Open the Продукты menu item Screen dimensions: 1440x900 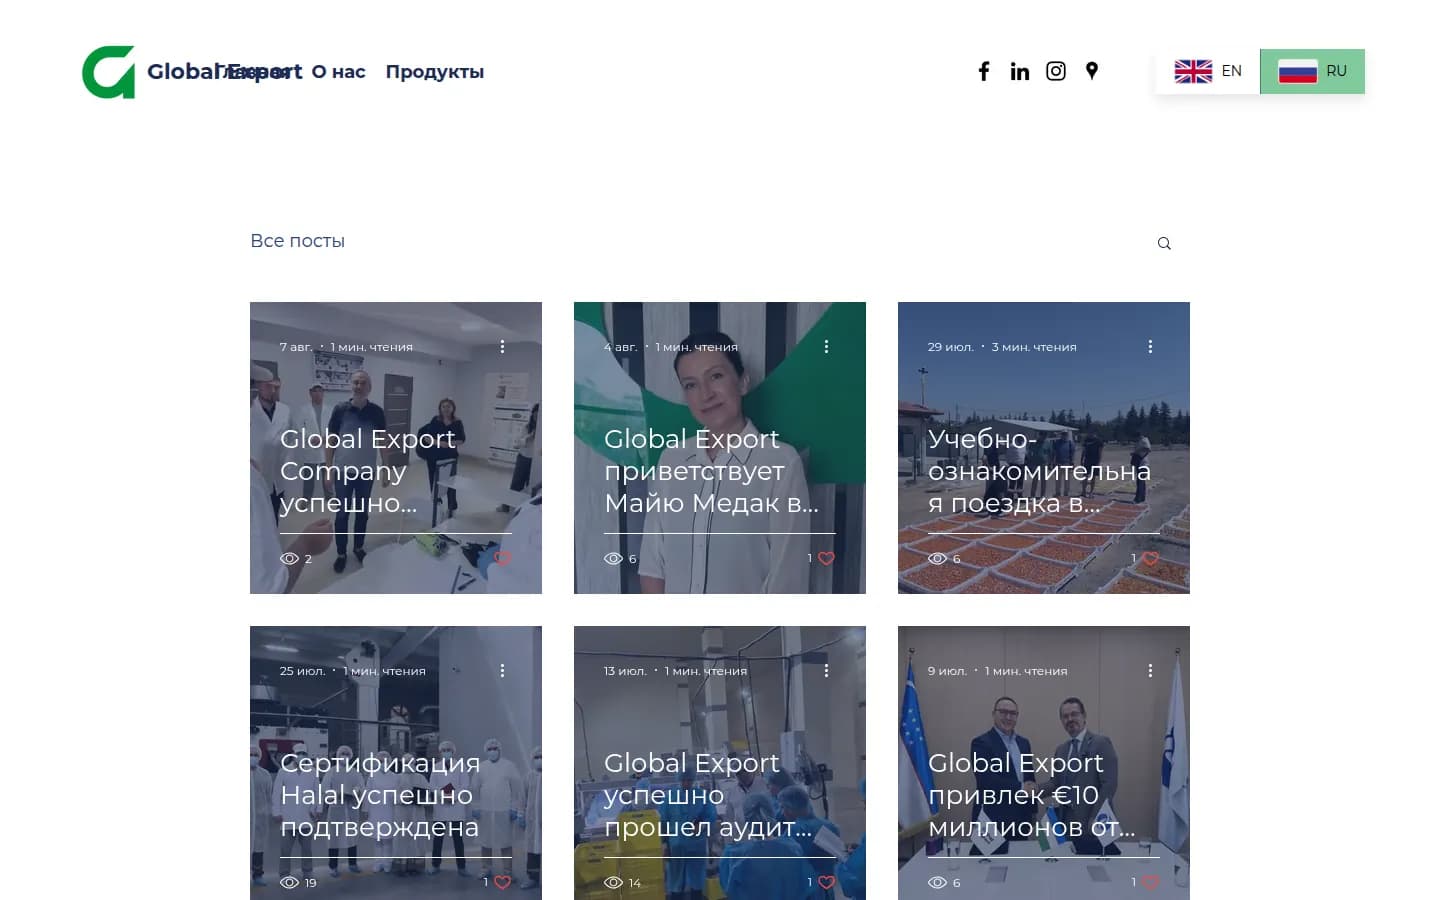click(435, 72)
